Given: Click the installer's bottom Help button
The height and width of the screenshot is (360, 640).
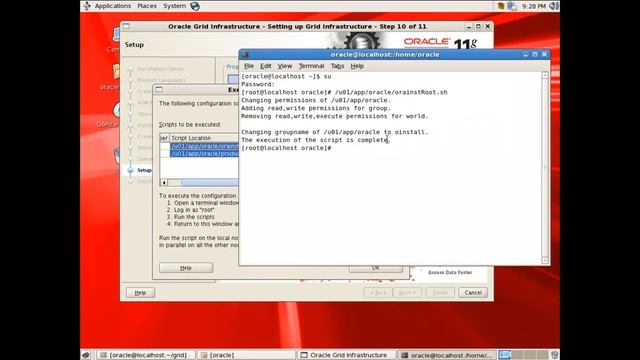Looking at the screenshot, I should tap(140, 293).
